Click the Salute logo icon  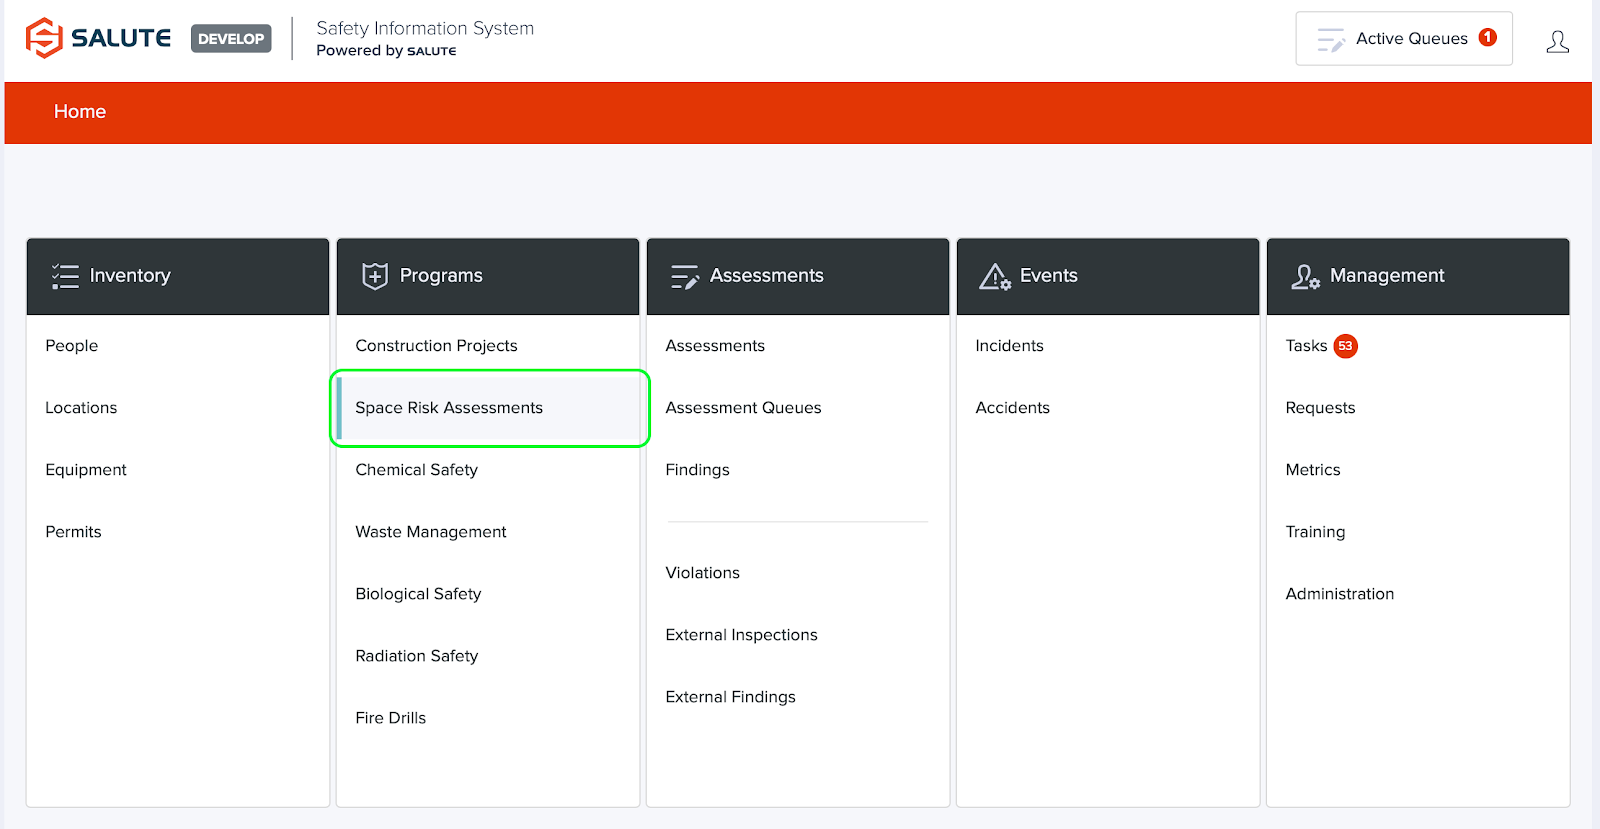tap(44, 38)
